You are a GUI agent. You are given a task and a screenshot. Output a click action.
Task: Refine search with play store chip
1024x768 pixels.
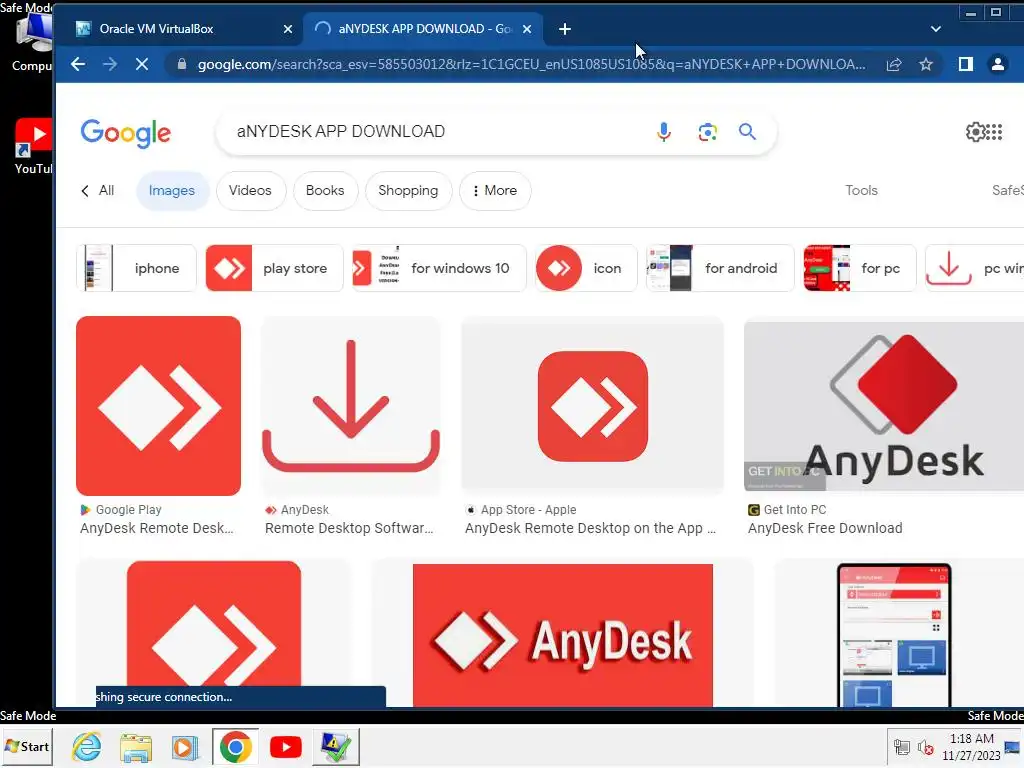pos(274,268)
